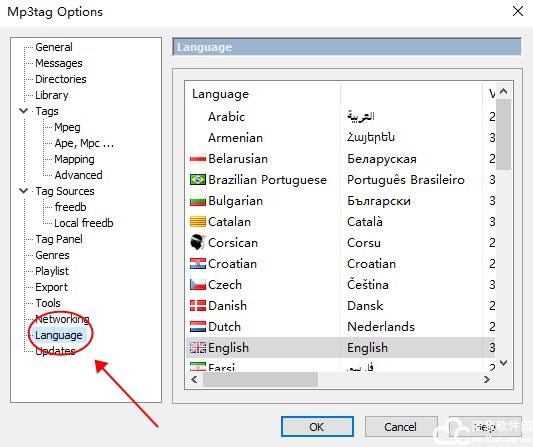Viewport: 533px width, 447px height.
Task: Open the Export options page
Action: point(51,287)
